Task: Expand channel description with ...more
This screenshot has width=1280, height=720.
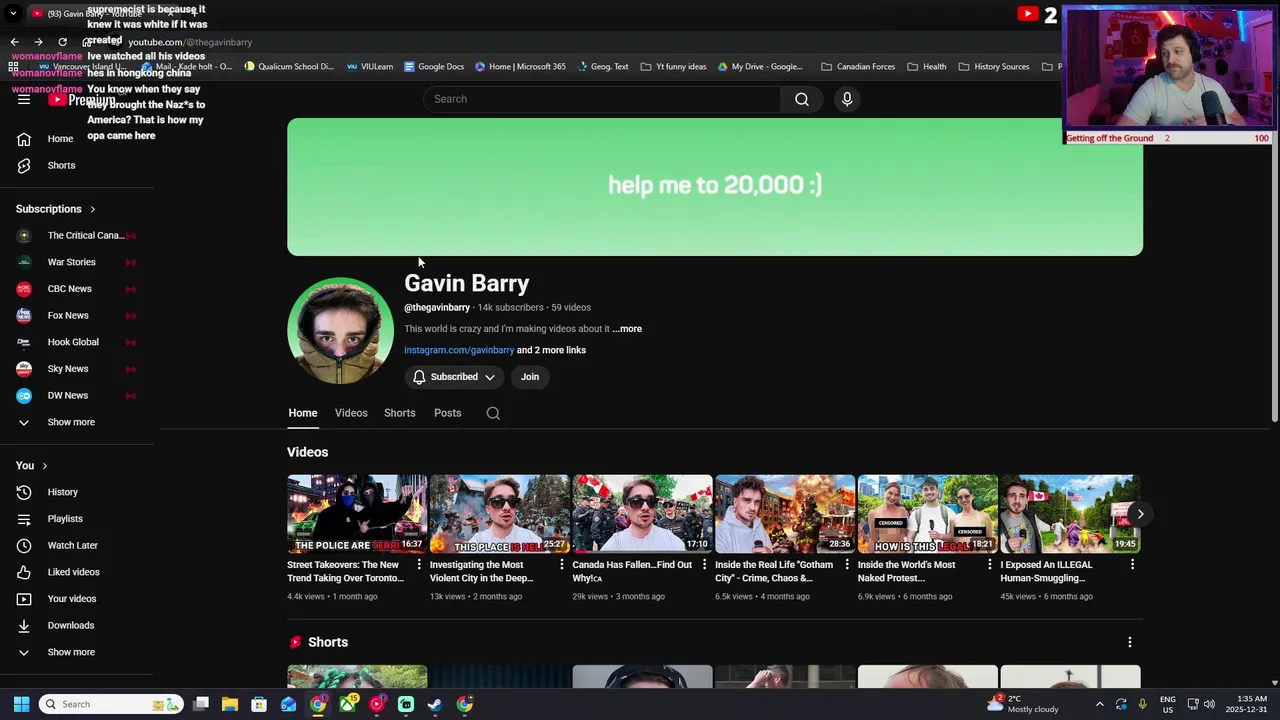Action: click(627, 329)
